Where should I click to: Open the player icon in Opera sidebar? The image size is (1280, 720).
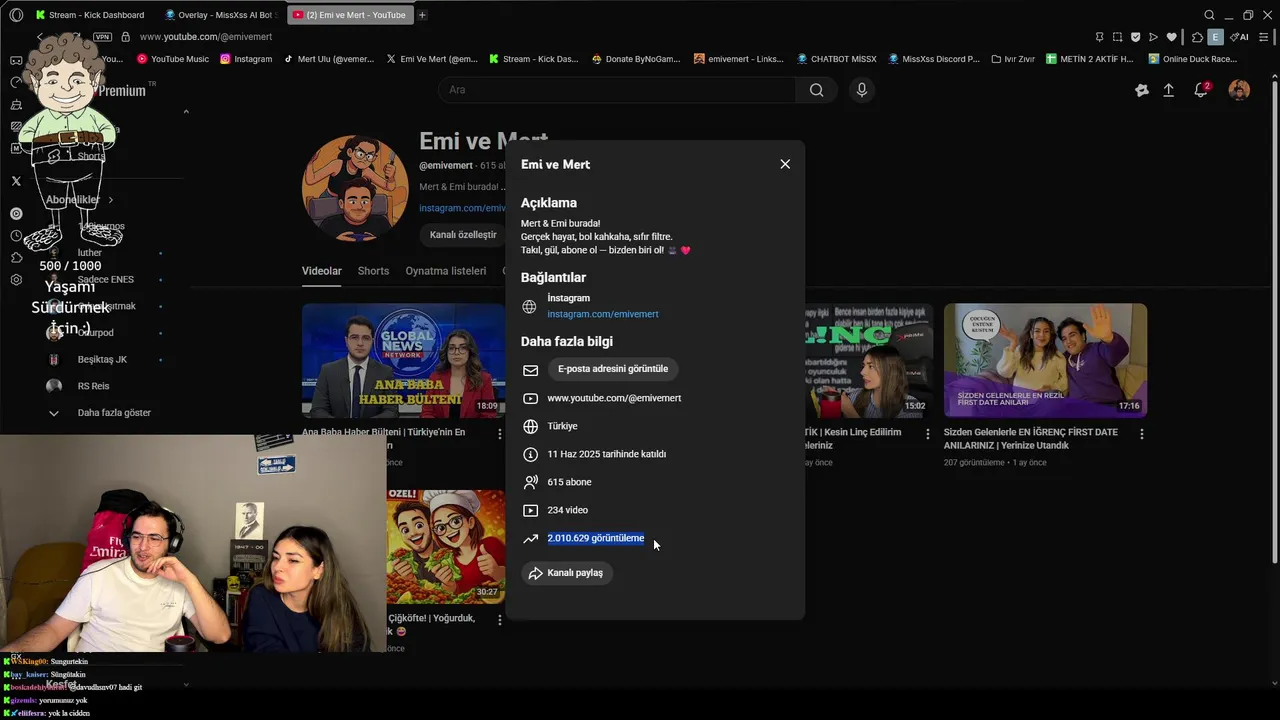(16, 213)
